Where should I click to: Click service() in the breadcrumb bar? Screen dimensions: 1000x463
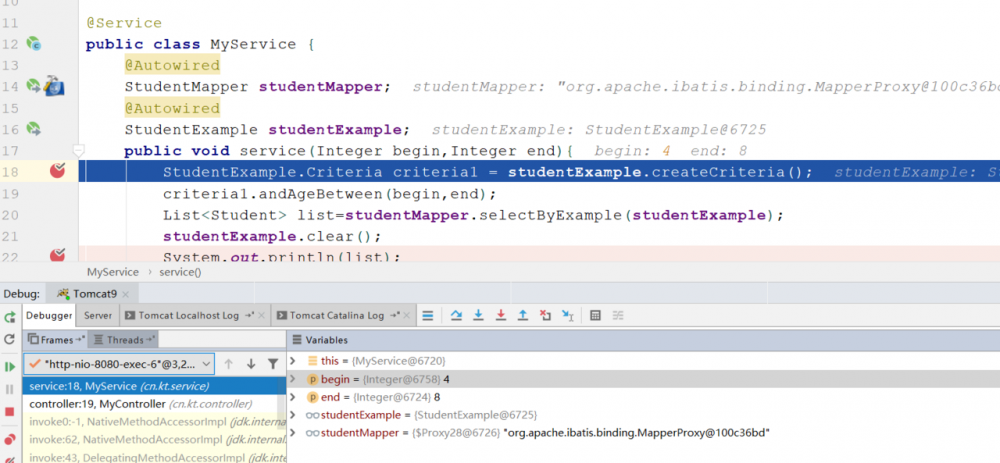click(180, 272)
